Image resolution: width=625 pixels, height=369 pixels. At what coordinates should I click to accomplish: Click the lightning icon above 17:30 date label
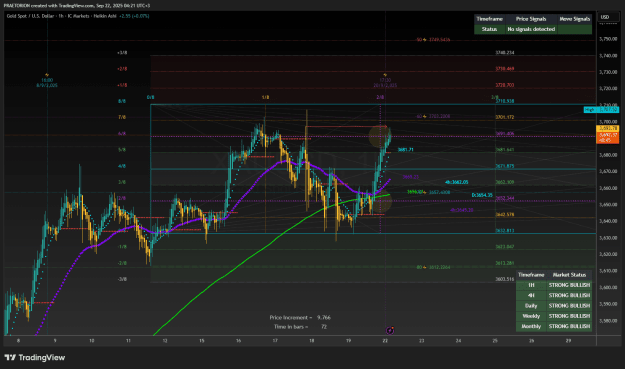(385, 75)
